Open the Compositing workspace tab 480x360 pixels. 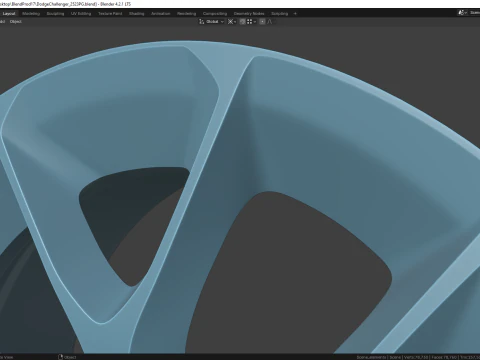[x=215, y=14]
